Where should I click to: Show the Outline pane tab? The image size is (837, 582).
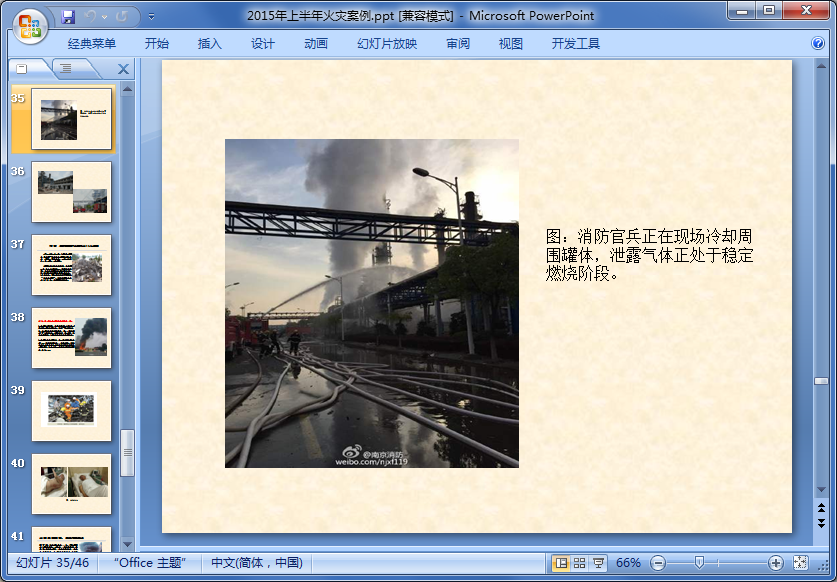[x=66, y=68]
